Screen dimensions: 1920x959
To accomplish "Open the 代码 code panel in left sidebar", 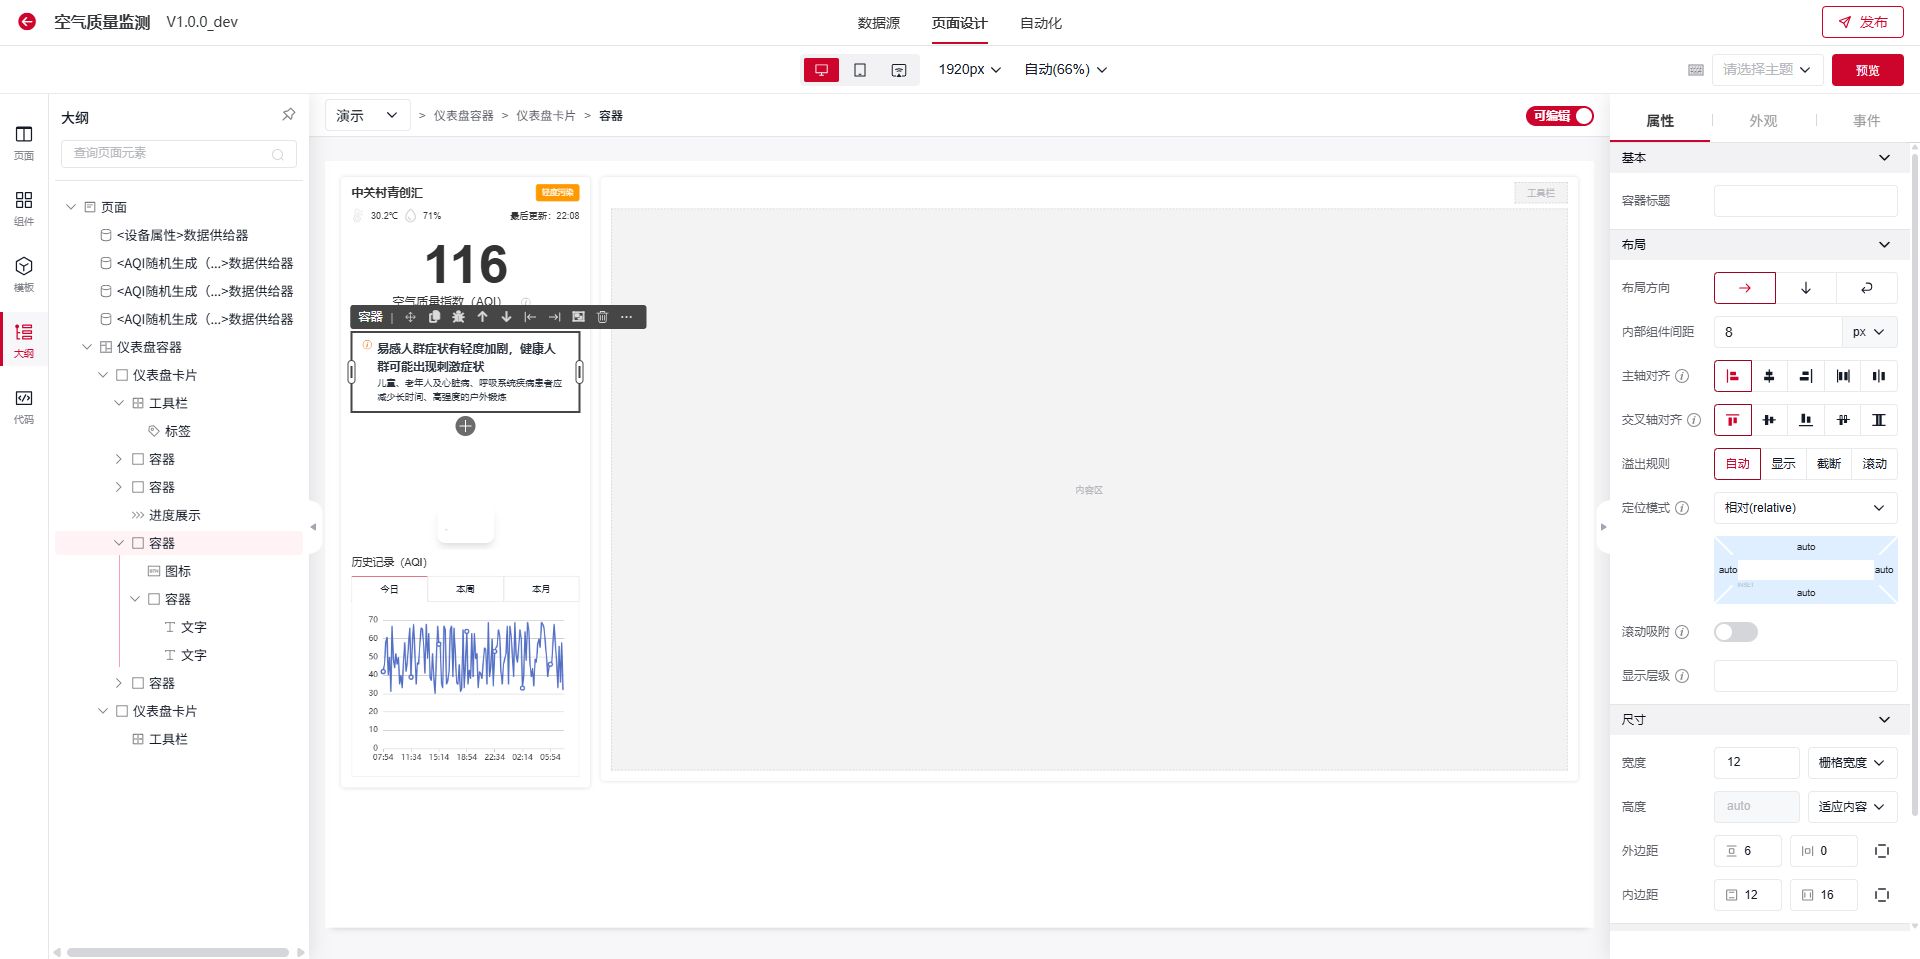I will click(x=24, y=405).
